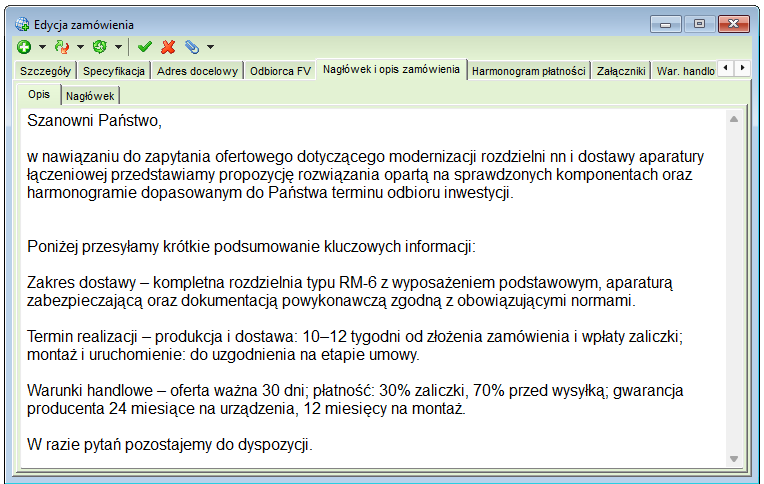
Task: Open the Specyfikacja tab
Action: click(114, 71)
